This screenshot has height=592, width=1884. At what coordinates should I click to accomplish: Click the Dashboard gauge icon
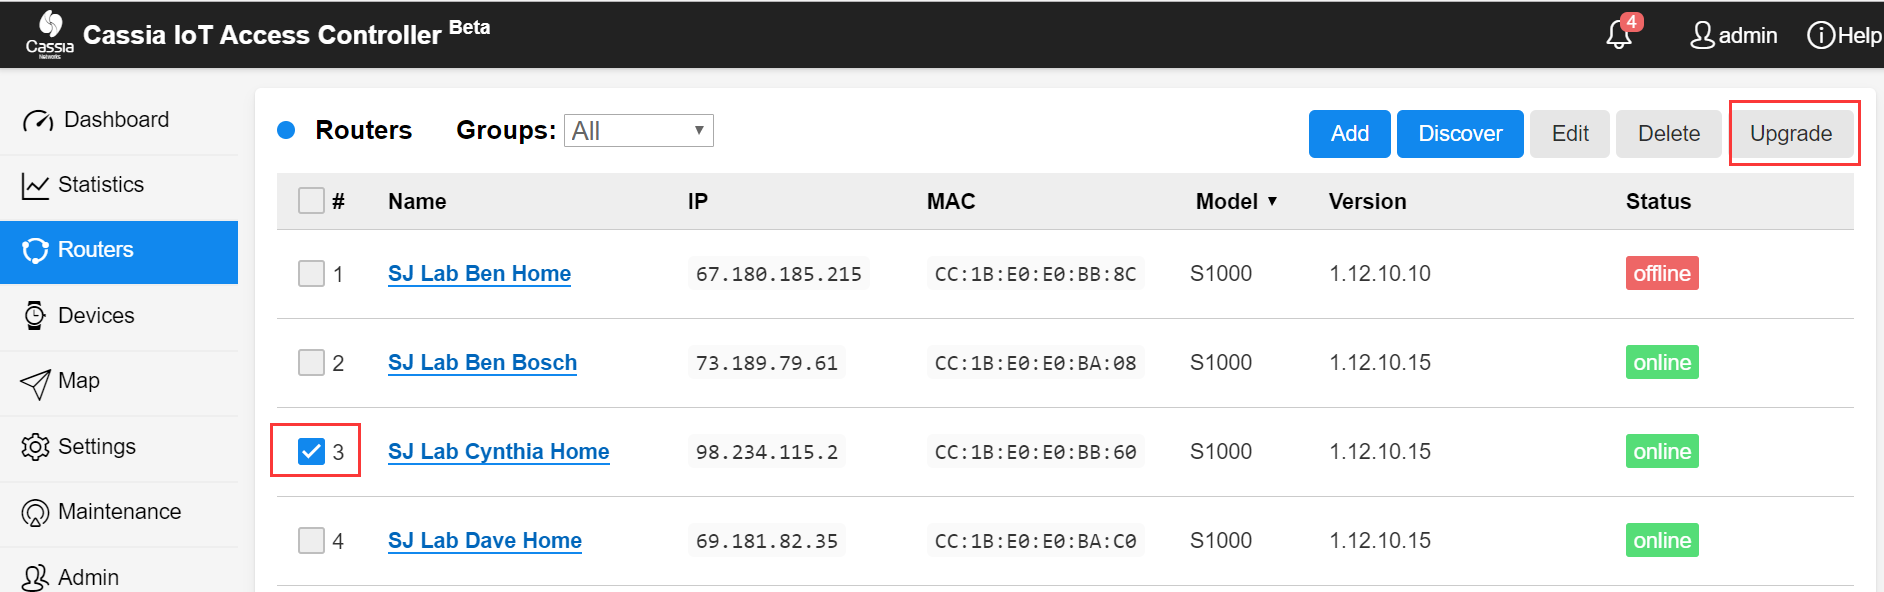point(38,121)
